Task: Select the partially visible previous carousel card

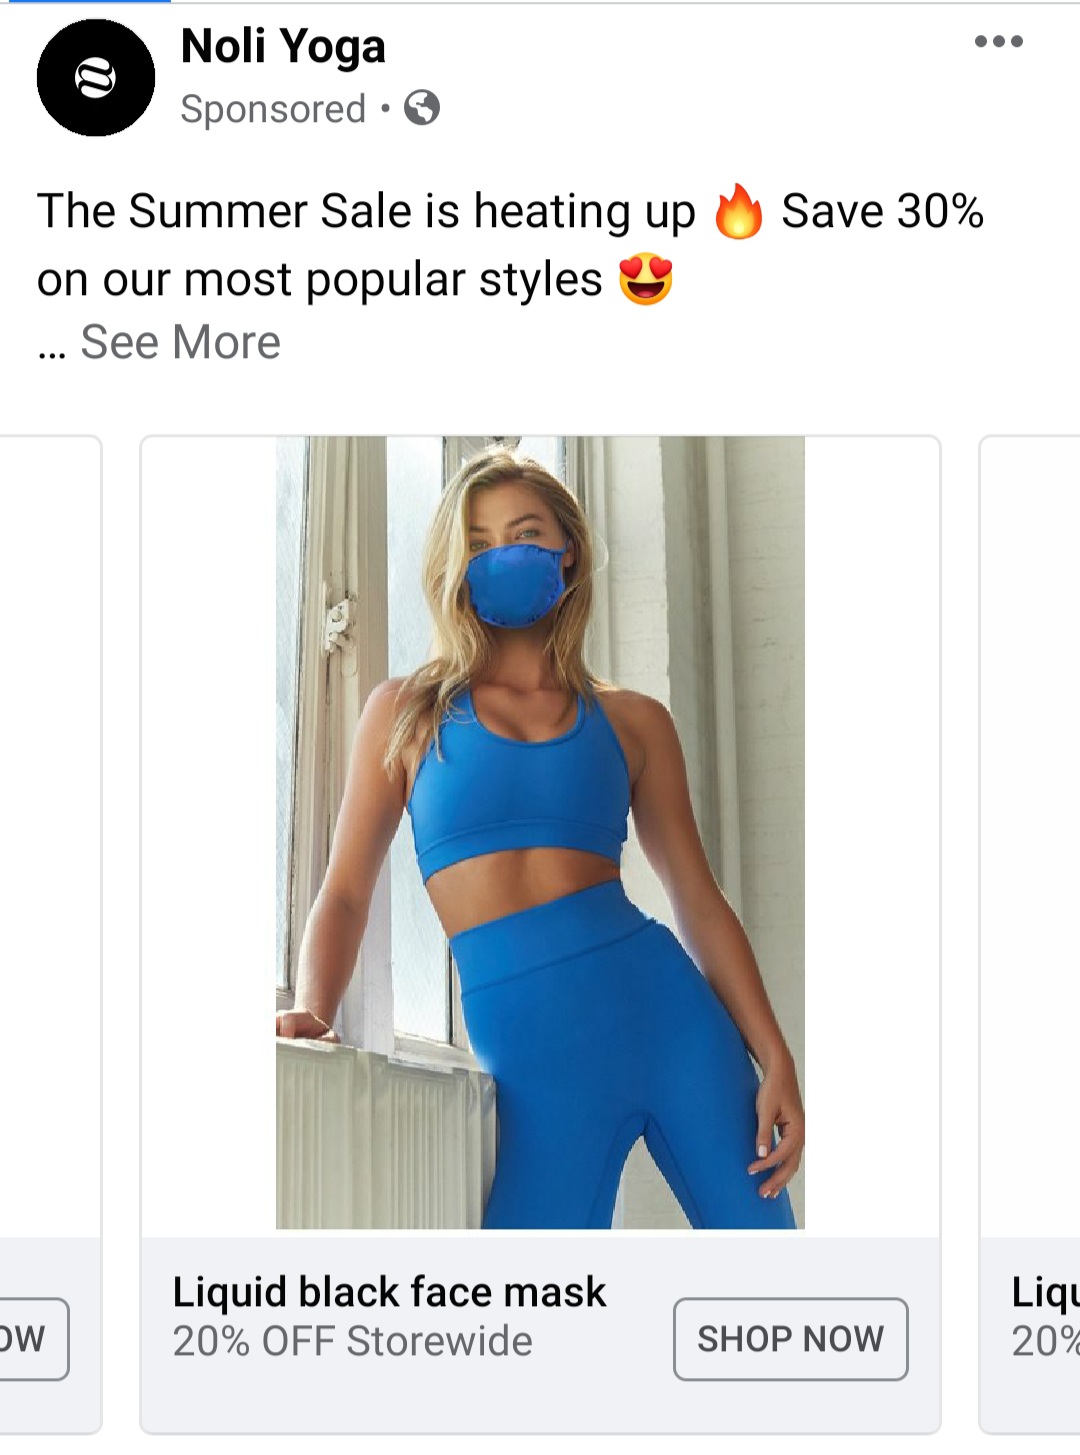Action: coord(50,935)
